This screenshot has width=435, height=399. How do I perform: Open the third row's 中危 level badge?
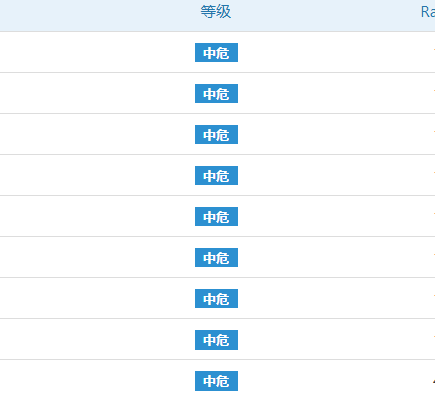pyautogui.click(x=216, y=134)
